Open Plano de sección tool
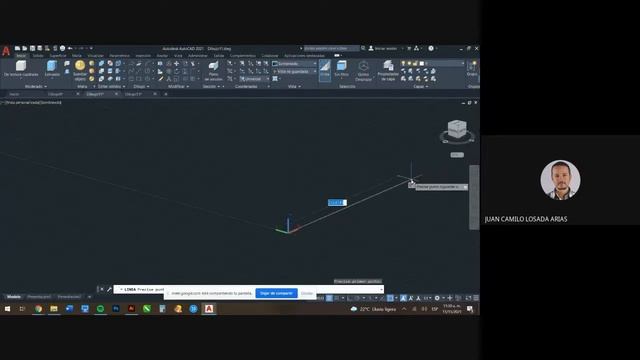The image size is (640, 360). click(213, 71)
